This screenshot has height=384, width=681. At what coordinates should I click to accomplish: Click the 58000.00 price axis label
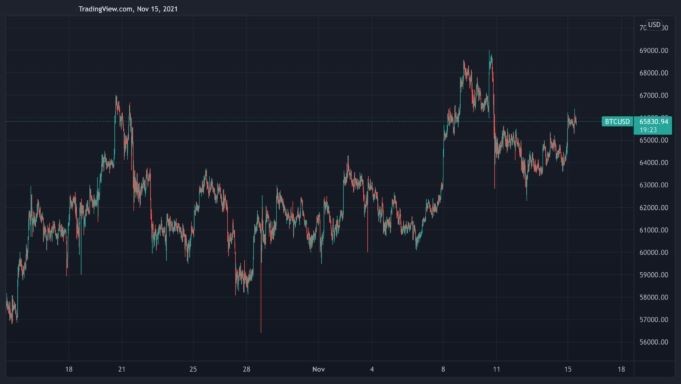click(x=653, y=297)
